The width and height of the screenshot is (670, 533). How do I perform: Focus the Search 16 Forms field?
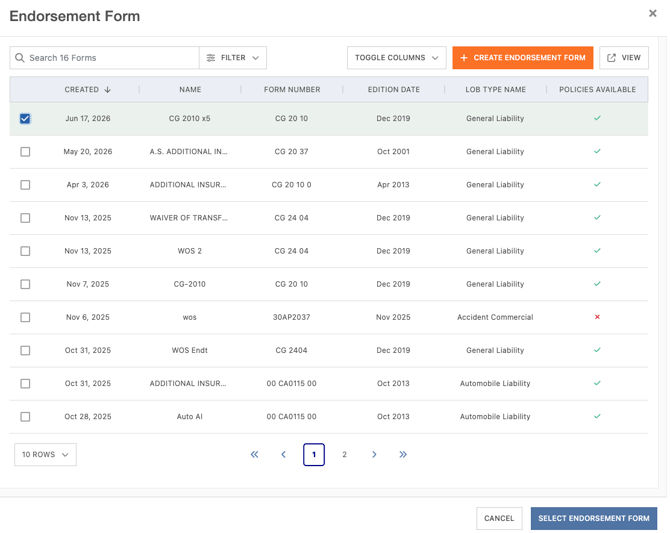point(104,58)
